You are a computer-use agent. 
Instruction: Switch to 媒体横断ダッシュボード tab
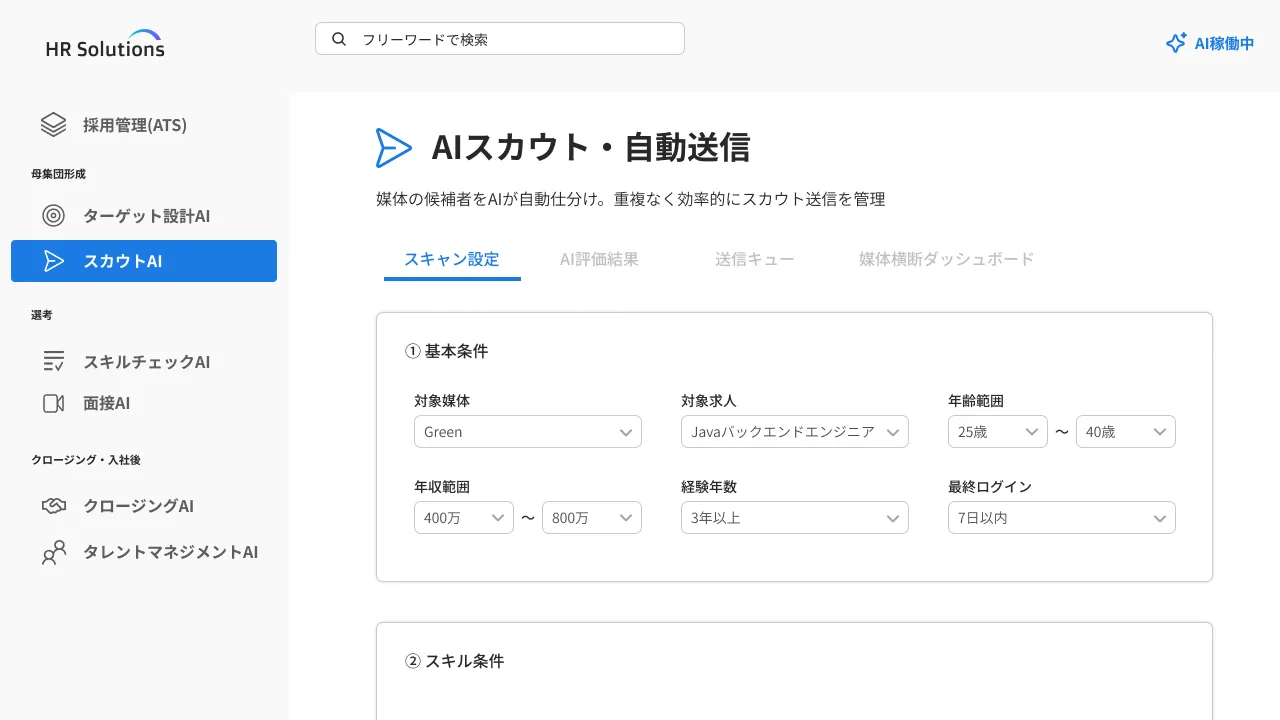click(x=947, y=259)
